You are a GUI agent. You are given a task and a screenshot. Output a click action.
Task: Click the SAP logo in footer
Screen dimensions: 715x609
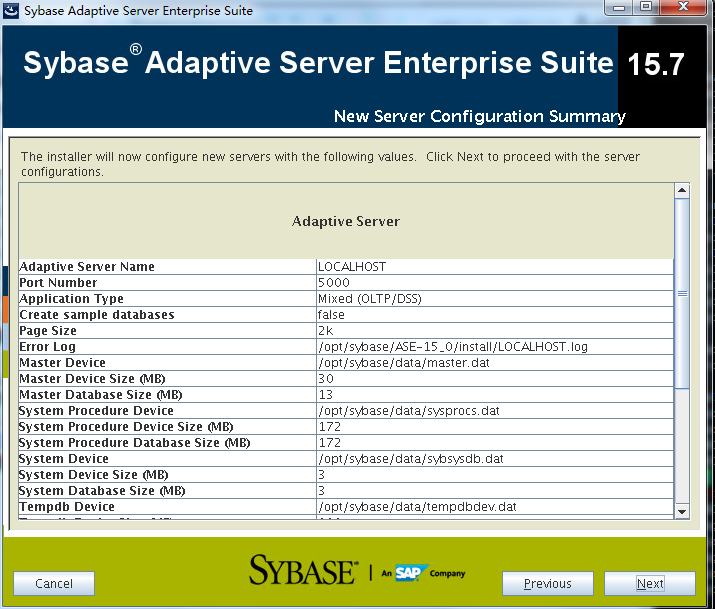pos(411,573)
